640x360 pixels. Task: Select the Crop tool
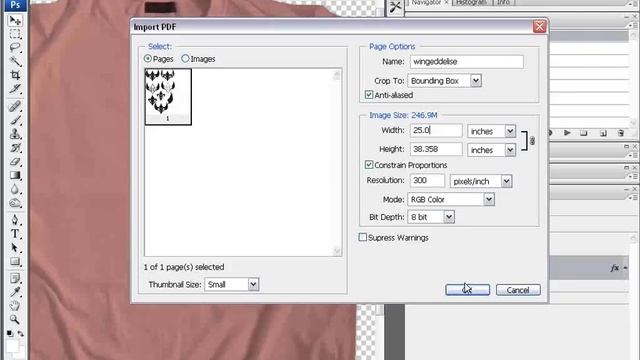(x=15, y=75)
